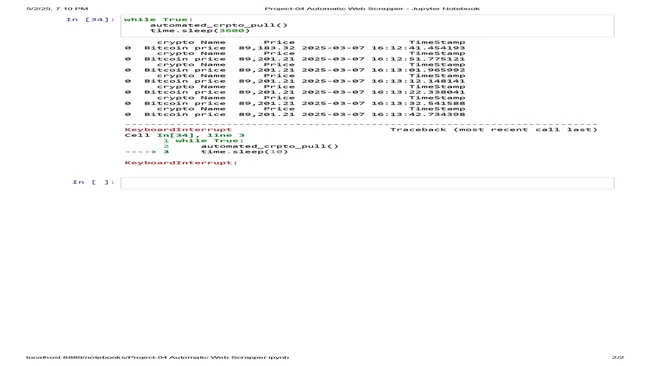Click the empty code cell input area
650x366 pixels.
coord(367,183)
